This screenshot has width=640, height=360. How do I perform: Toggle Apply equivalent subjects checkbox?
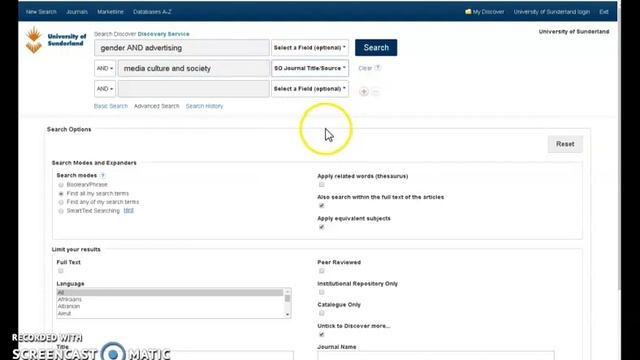322,227
